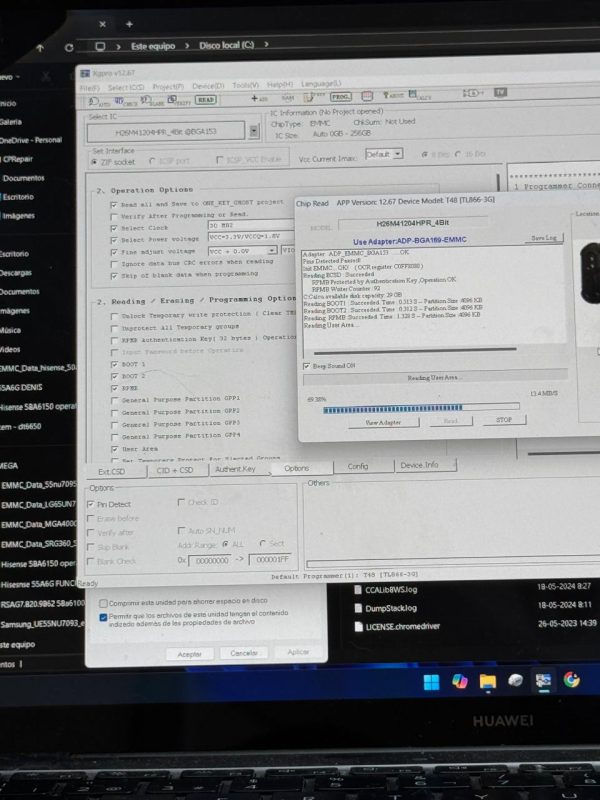Toggle the User Area checkbox
Viewport: 600px width, 800px height.
pos(114,449)
